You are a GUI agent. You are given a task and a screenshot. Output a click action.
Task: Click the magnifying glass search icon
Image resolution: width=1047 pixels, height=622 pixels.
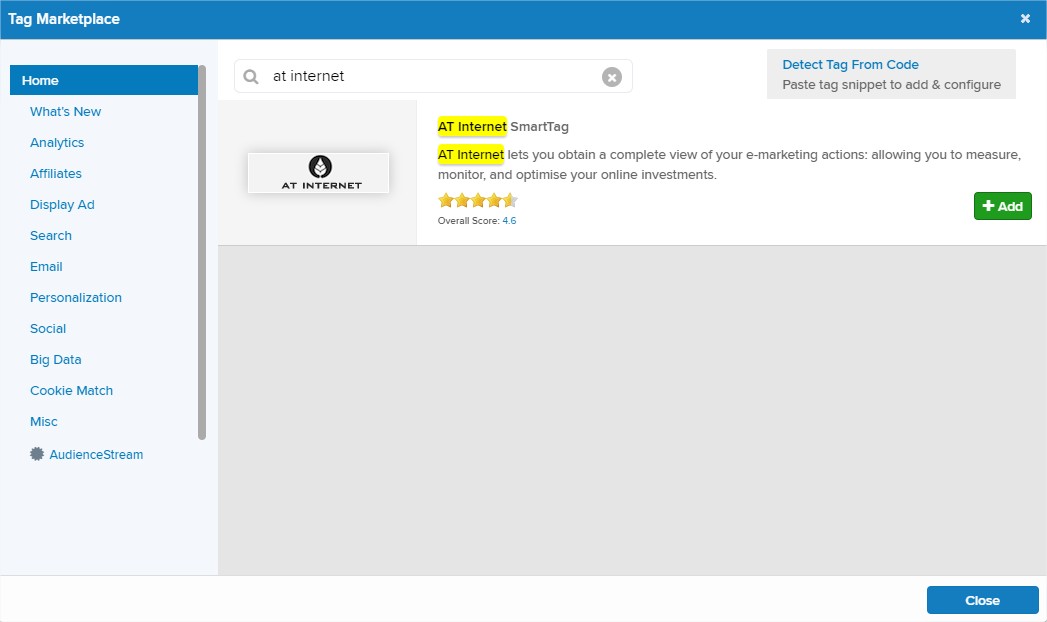point(251,77)
